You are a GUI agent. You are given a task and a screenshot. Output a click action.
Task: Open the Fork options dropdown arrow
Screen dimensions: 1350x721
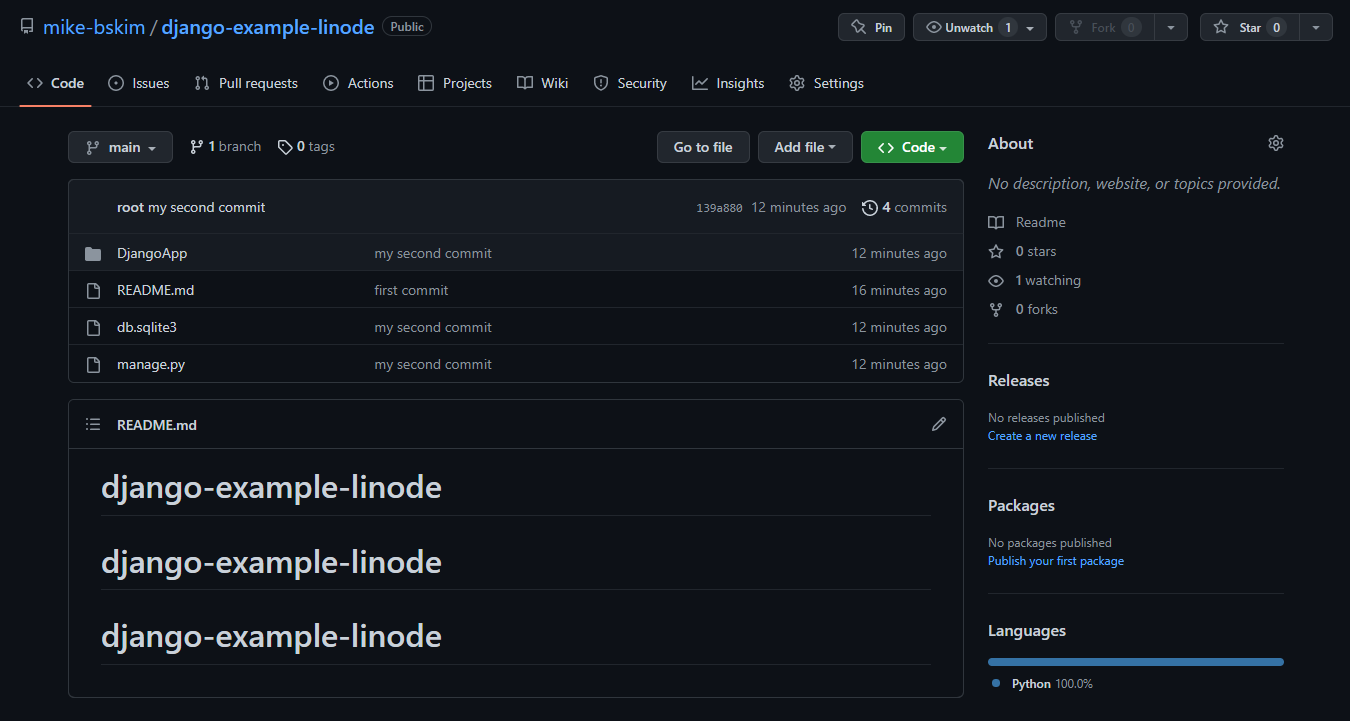click(x=1171, y=27)
